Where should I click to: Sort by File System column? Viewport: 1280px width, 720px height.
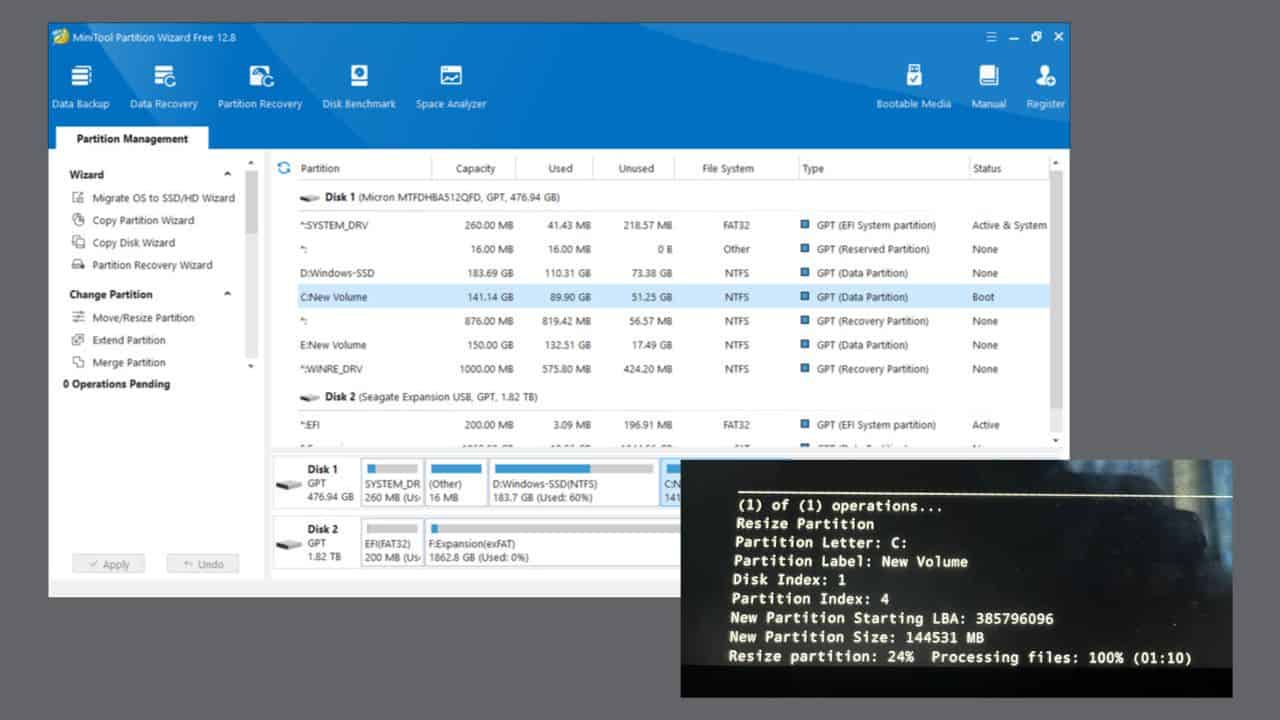[x=728, y=168]
